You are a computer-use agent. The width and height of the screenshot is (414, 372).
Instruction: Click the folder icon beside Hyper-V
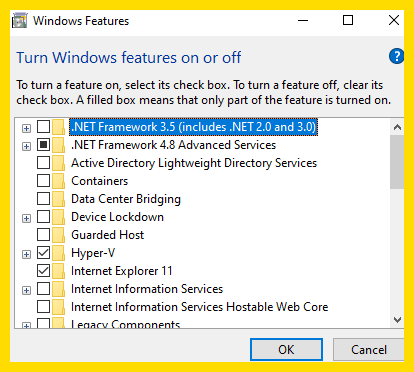pyautogui.click(x=58, y=253)
